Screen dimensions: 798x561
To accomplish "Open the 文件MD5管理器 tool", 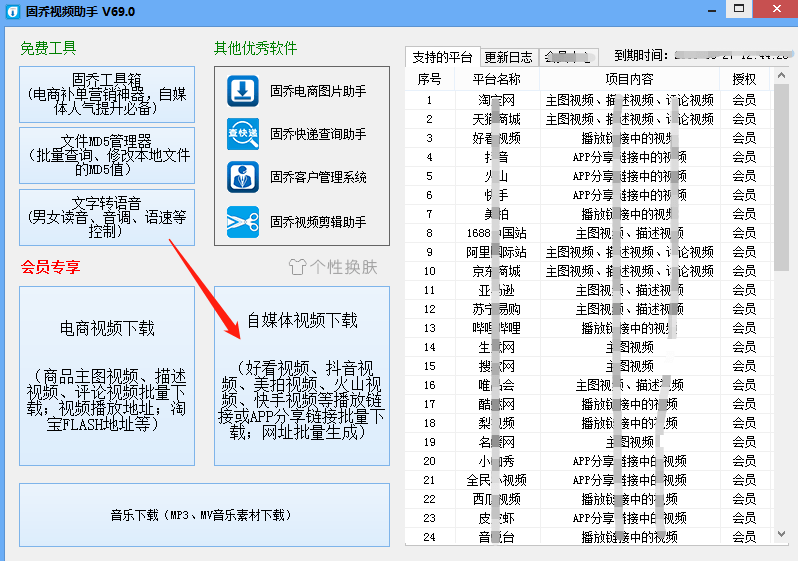I will pyautogui.click(x=107, y=155).
